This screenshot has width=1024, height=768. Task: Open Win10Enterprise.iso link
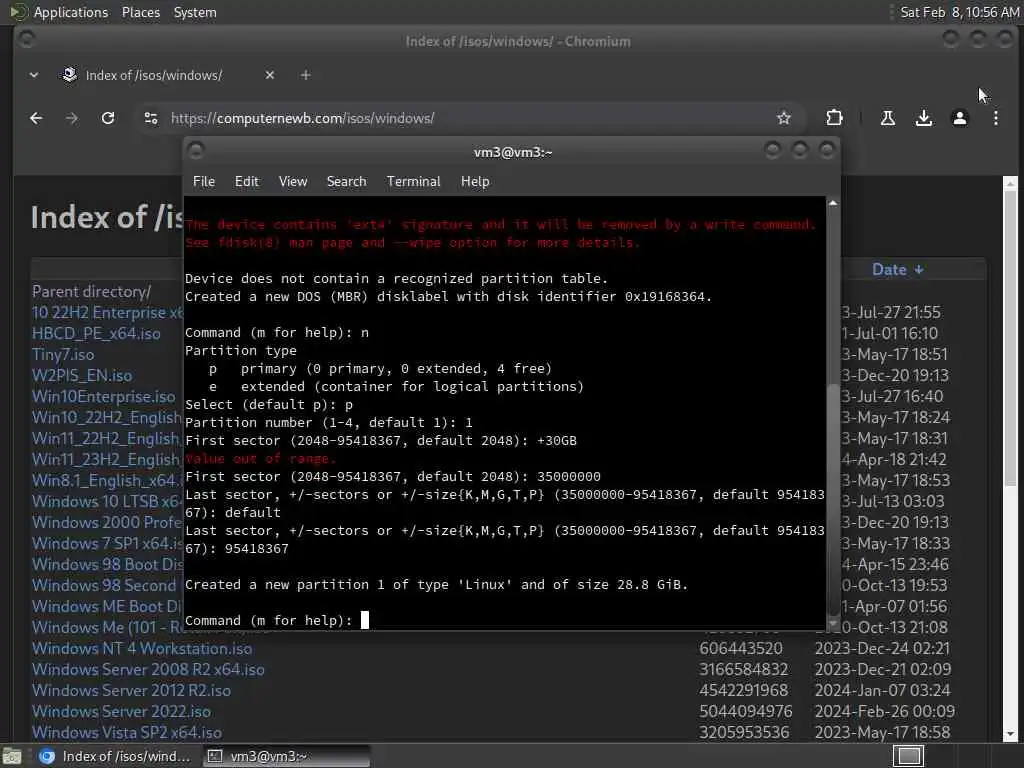[x=103, y=396]
